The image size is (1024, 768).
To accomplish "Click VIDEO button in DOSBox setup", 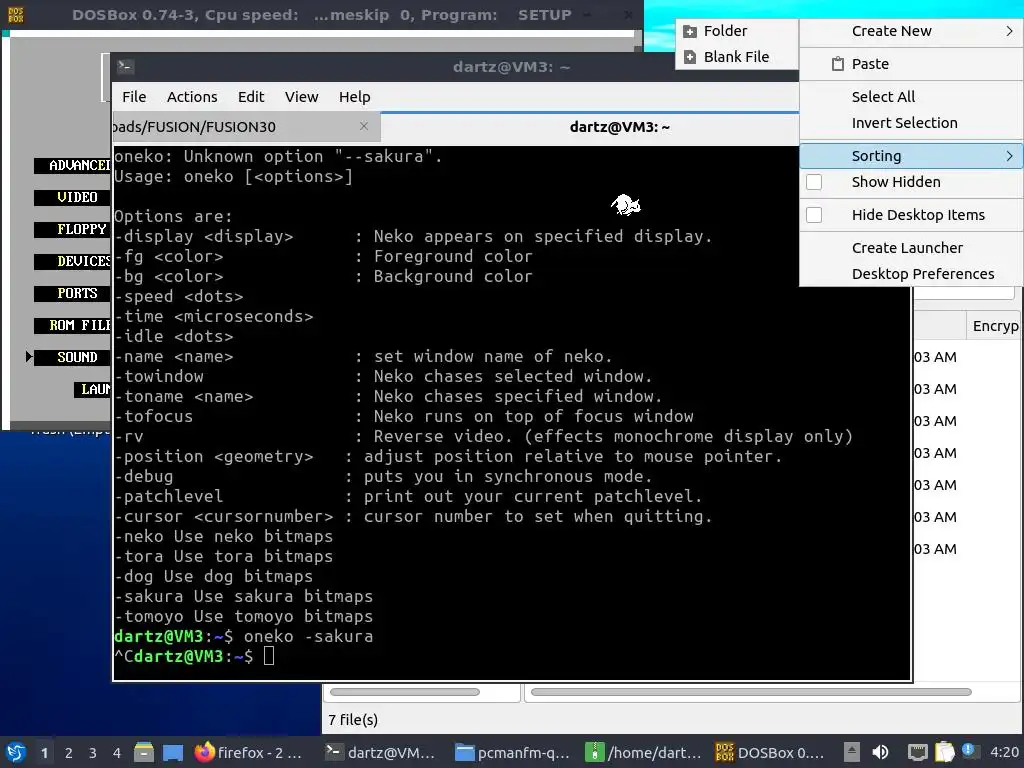I will point(72,197).
